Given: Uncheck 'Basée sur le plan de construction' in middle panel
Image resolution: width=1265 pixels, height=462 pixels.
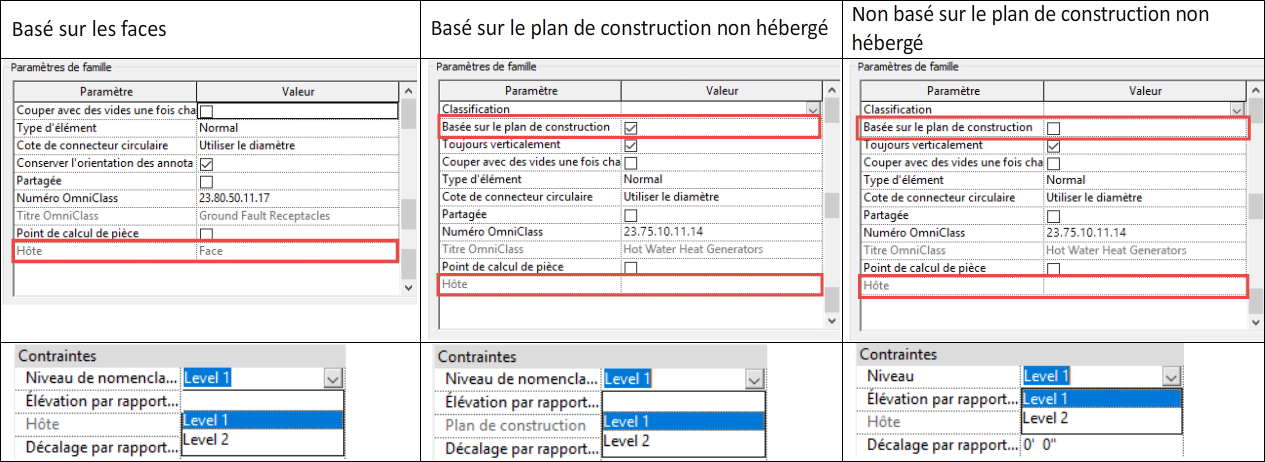Looking at the screenshot, I should tap(629, 128).
